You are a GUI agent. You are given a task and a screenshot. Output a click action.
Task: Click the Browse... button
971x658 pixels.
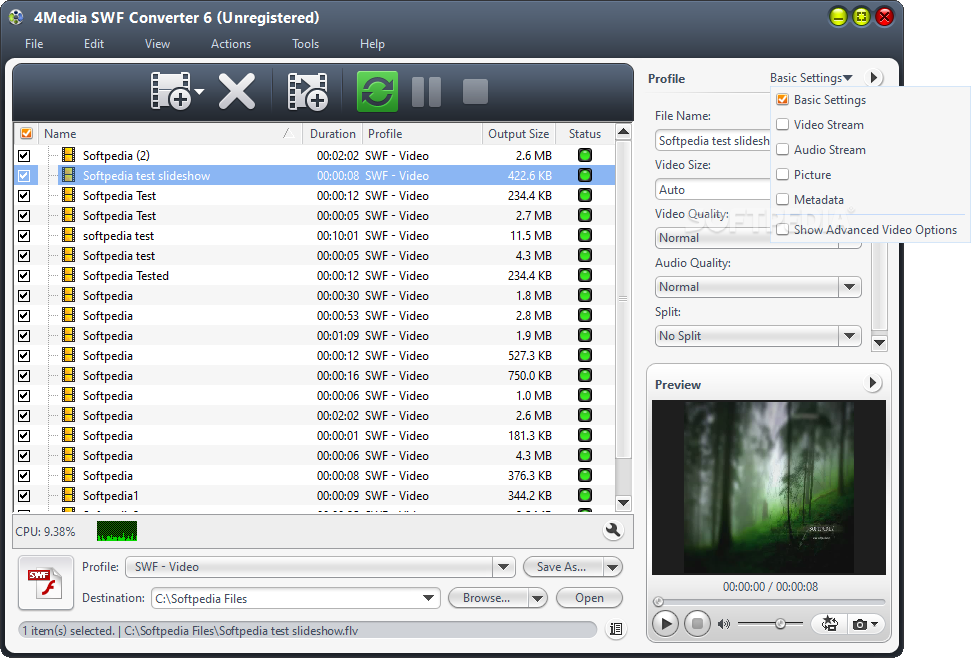488,598
